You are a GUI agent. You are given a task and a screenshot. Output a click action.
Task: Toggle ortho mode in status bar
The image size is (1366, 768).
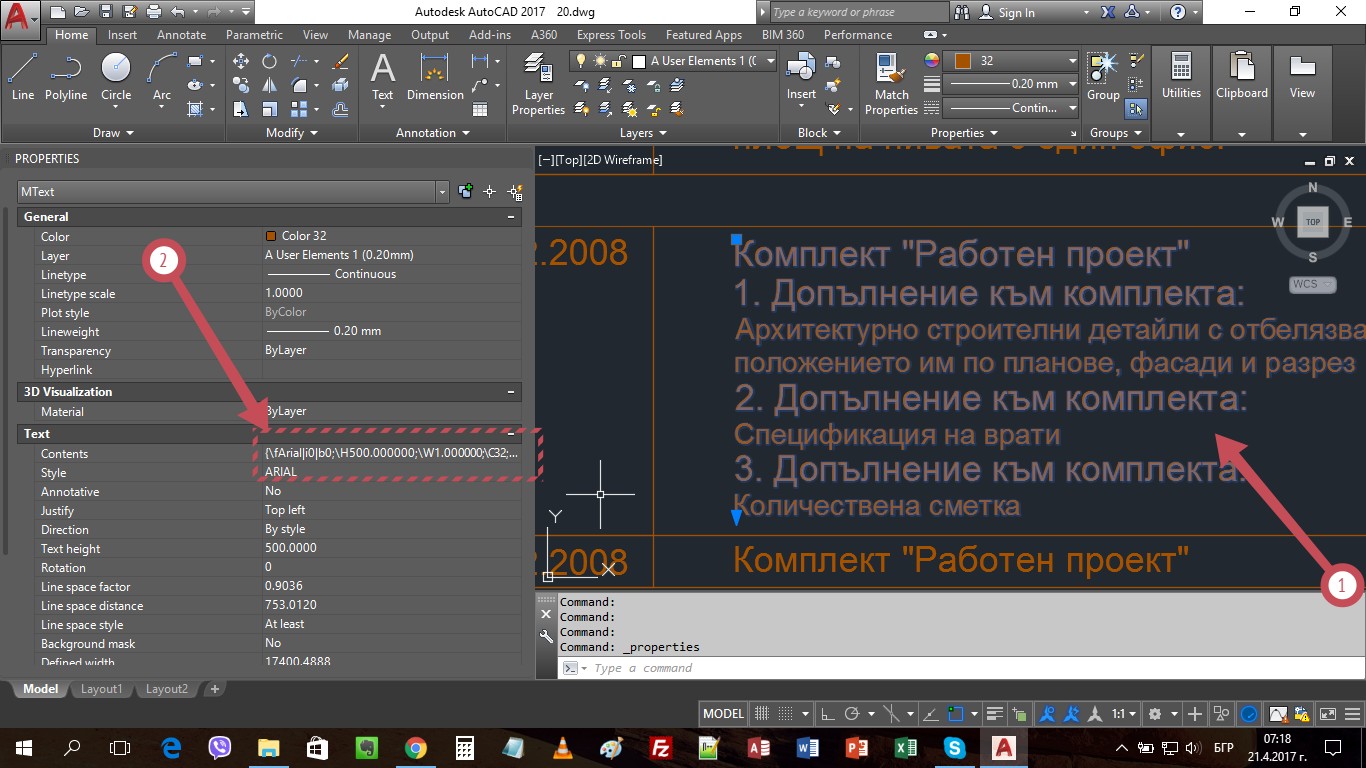[x=827, y=714]
